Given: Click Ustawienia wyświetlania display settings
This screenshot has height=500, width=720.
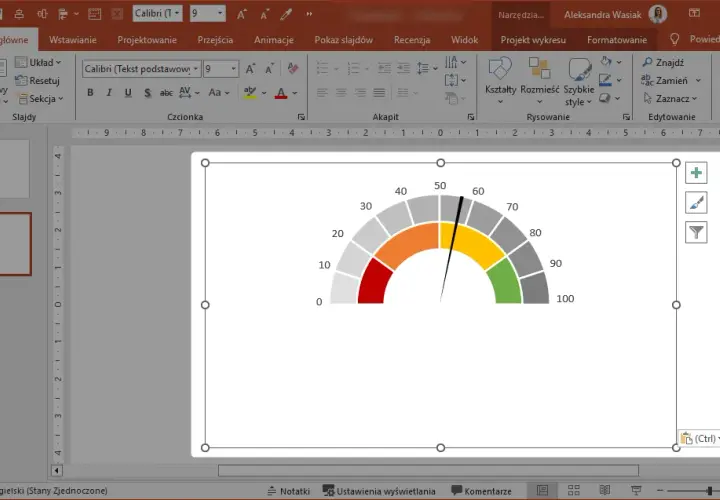Looking at the screenshot, I should click(x=379, y=491).
